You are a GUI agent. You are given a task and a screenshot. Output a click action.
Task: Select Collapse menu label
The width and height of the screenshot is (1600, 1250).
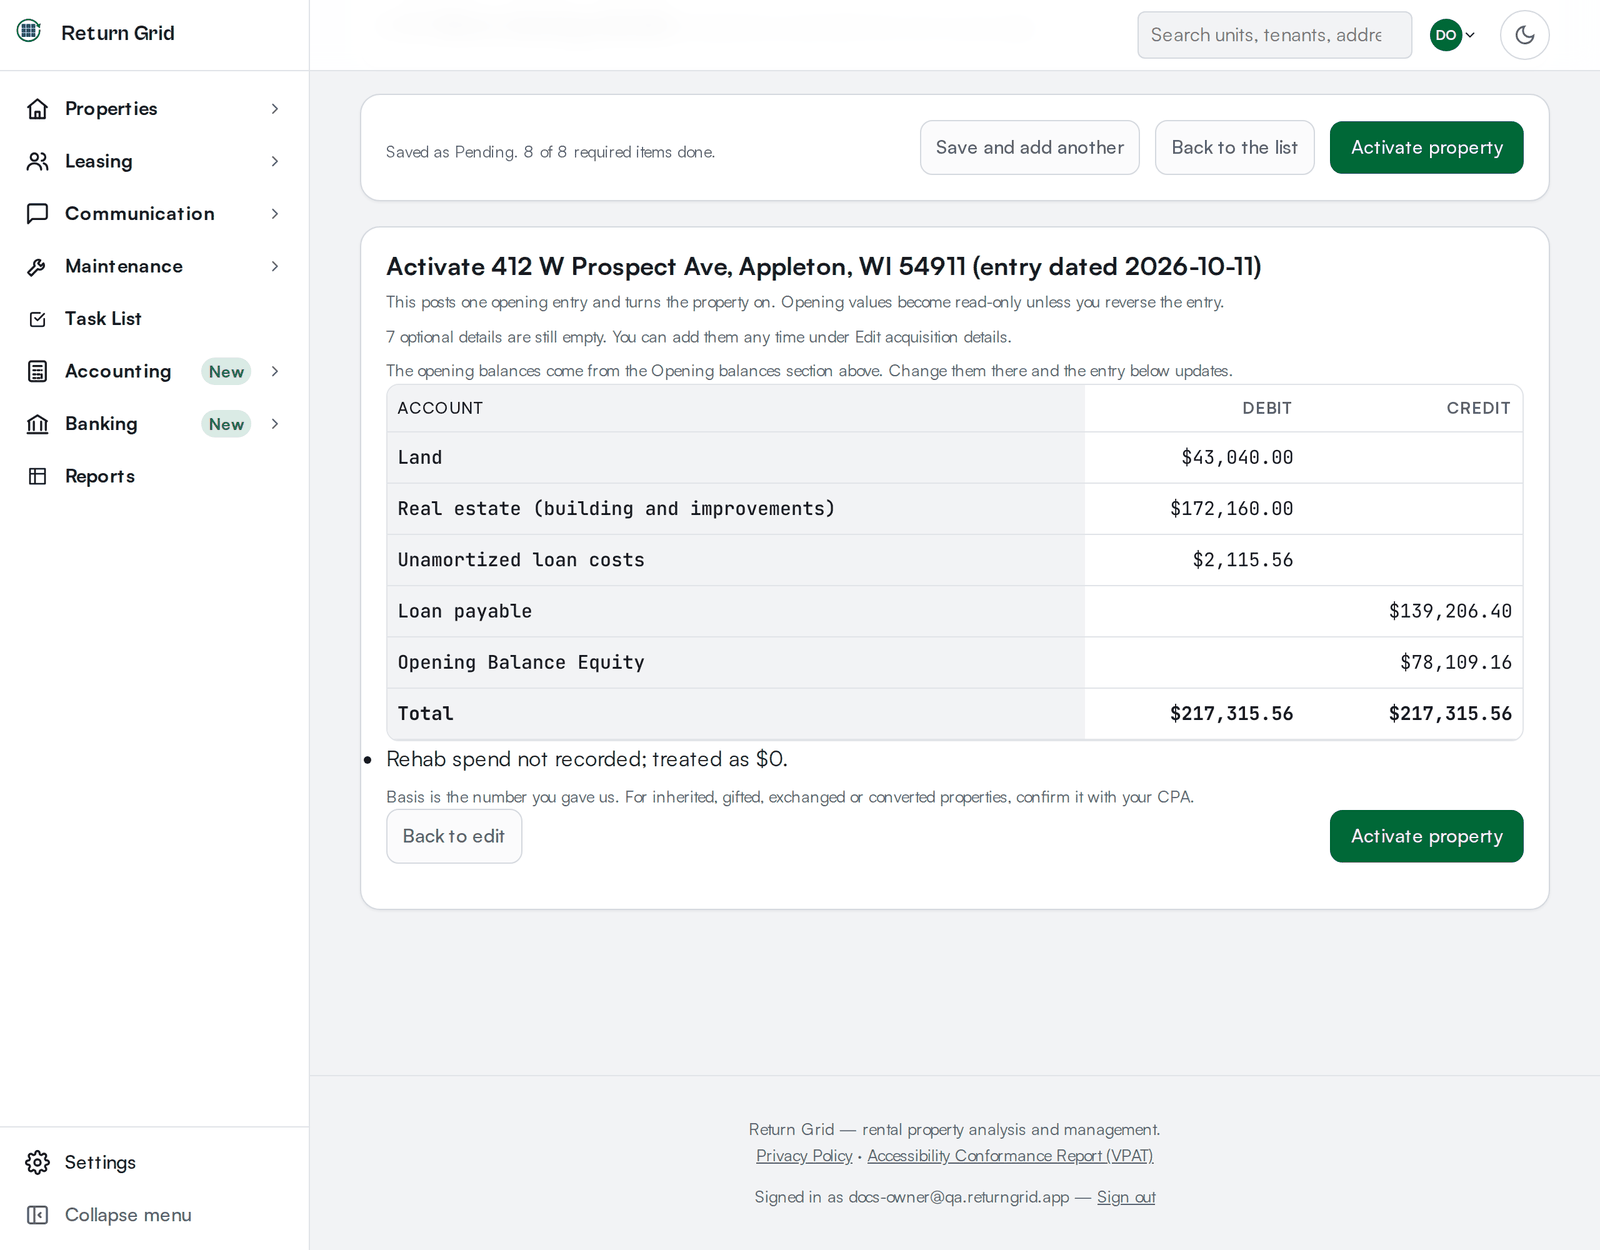(x=128, y=1215)
